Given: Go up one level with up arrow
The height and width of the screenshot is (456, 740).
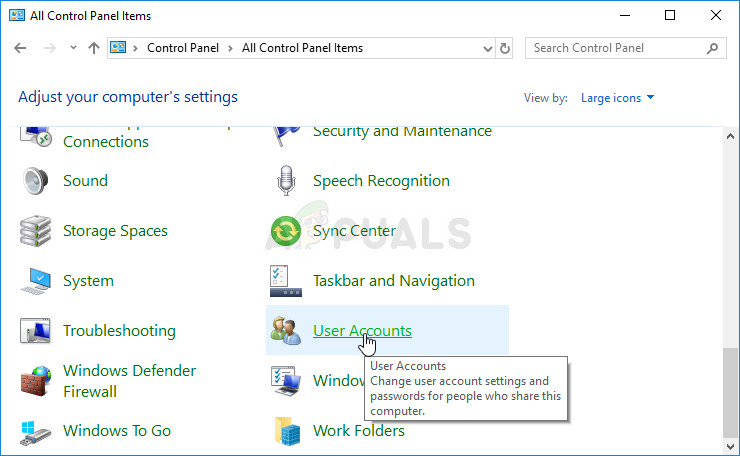Looking at the screenshot, I should point(94,48).
